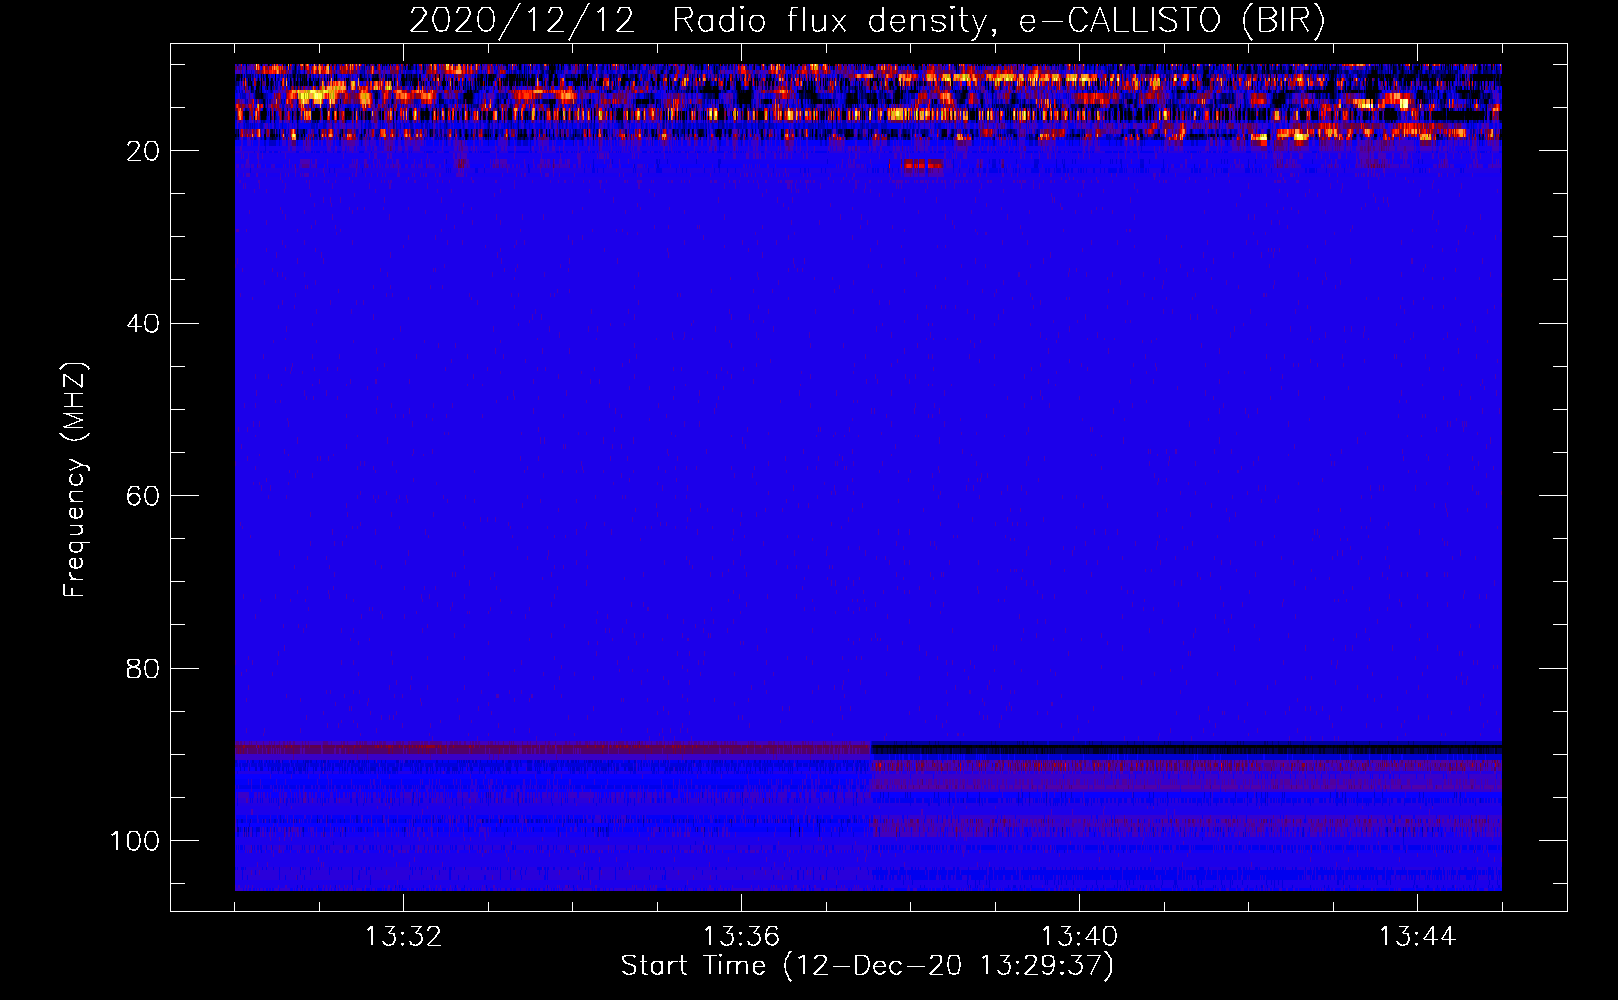Screen dimensions: 1618x1000
Task: Click the 13:36 time tick label
Action: point(741,937)
